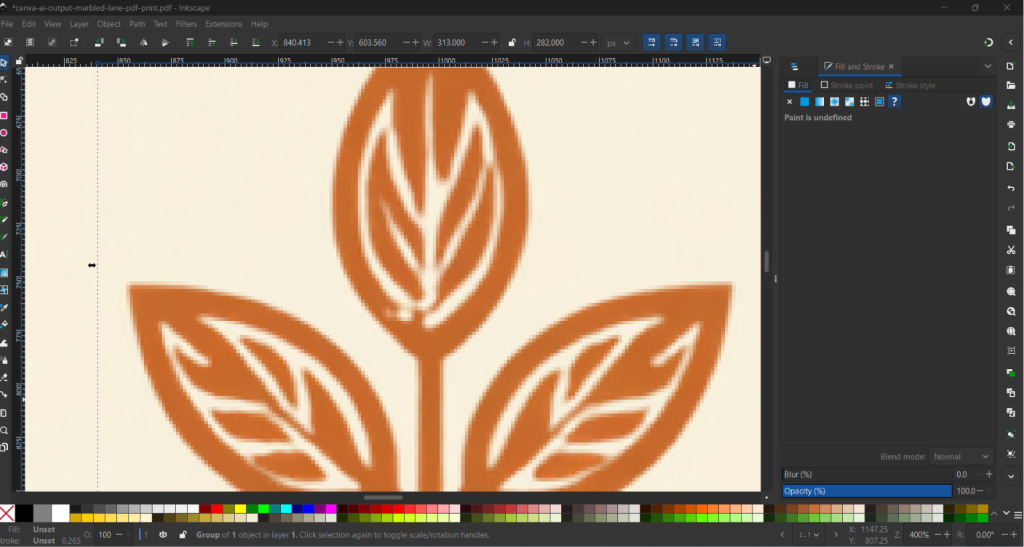Click the remove color X swatch
The height and width of the screenshot is (547, 1024).
pyautogui.click(x=7, y=513)
